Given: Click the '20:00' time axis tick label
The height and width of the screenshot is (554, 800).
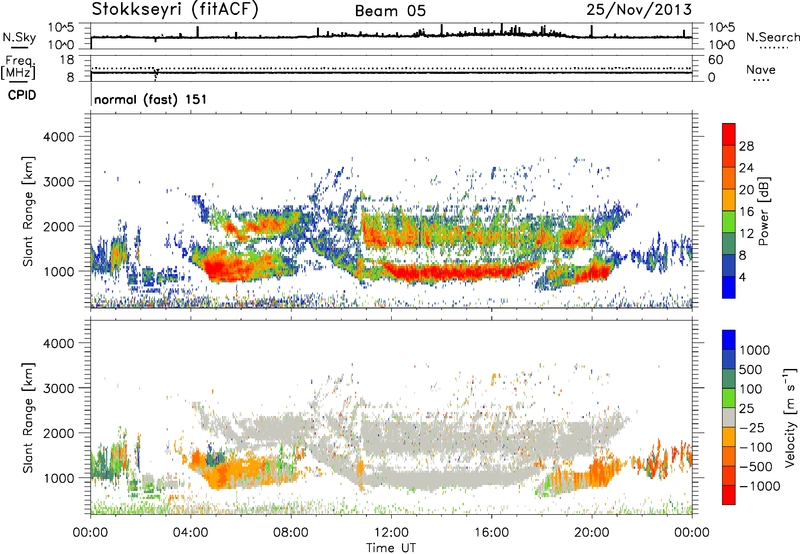Looking at the screenshot, I should point(592,533).
